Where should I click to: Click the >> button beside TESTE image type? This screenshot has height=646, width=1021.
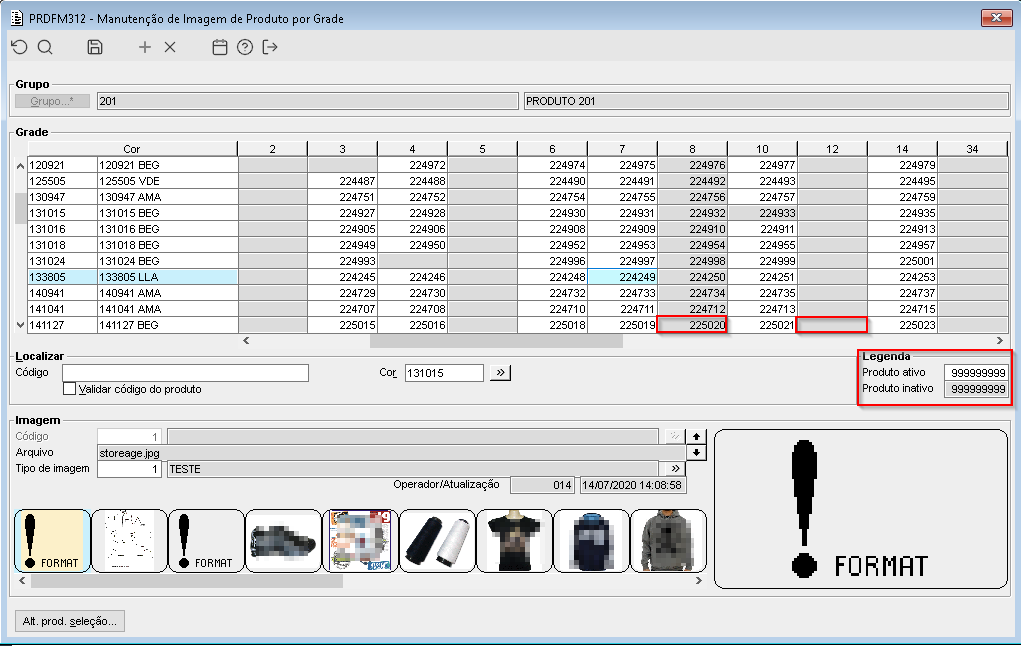(x=675, y=468)
